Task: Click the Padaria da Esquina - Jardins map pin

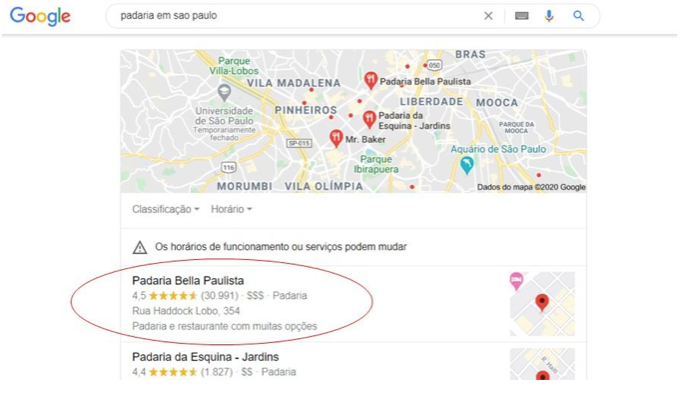Action: coord(369,119)
